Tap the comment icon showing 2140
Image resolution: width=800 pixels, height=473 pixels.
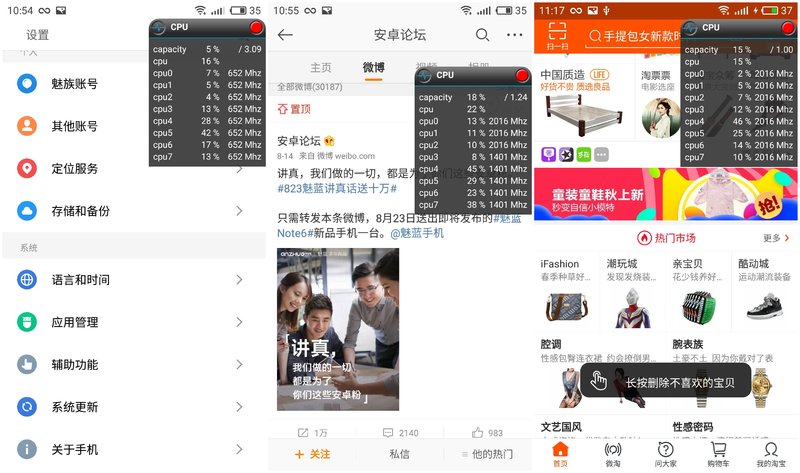(388, 433)
